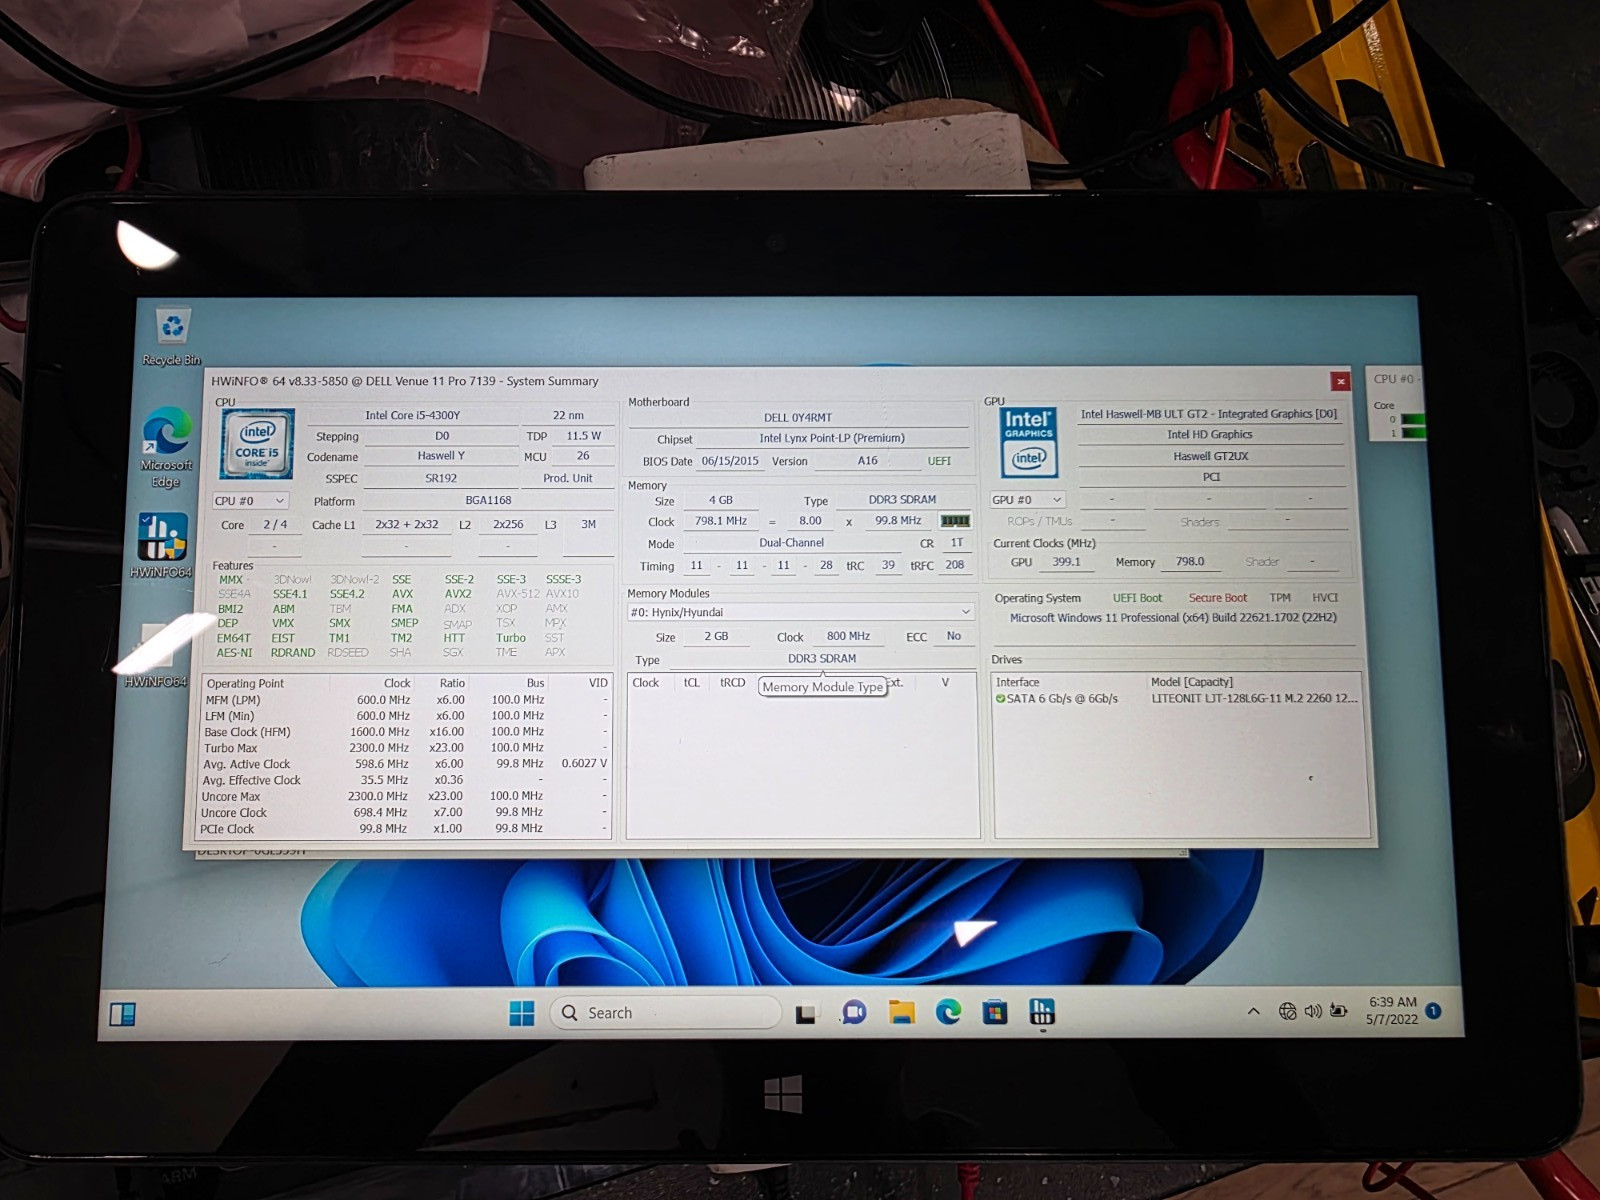The height and width of the screenshot is (1200, 1600).
Task: Switch to HWiNFO app in the taskbar
Action: (x=1042, y=1012)
